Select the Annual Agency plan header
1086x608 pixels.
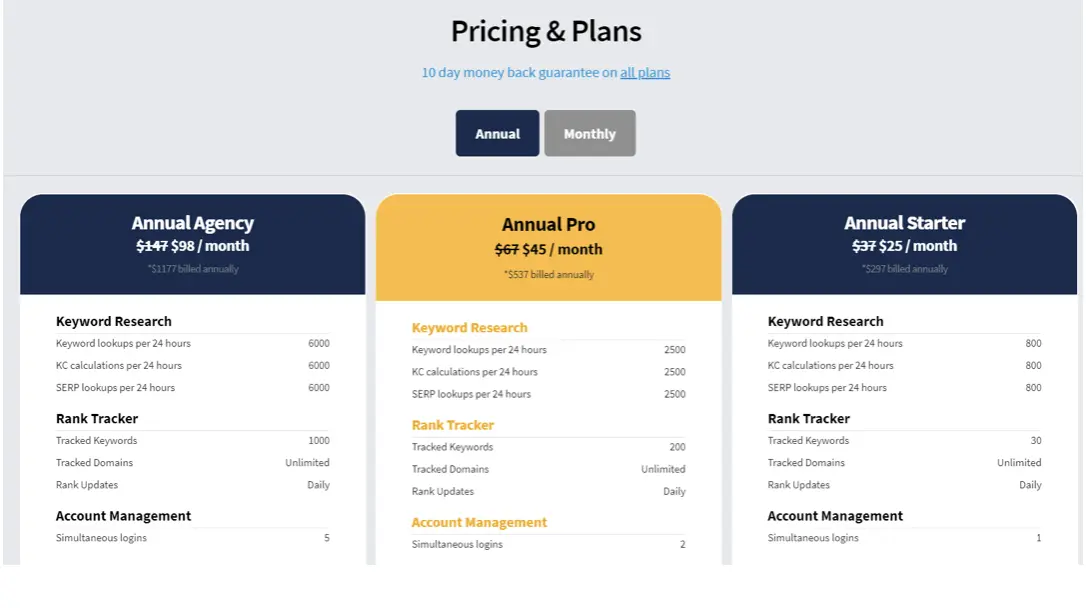193,224
